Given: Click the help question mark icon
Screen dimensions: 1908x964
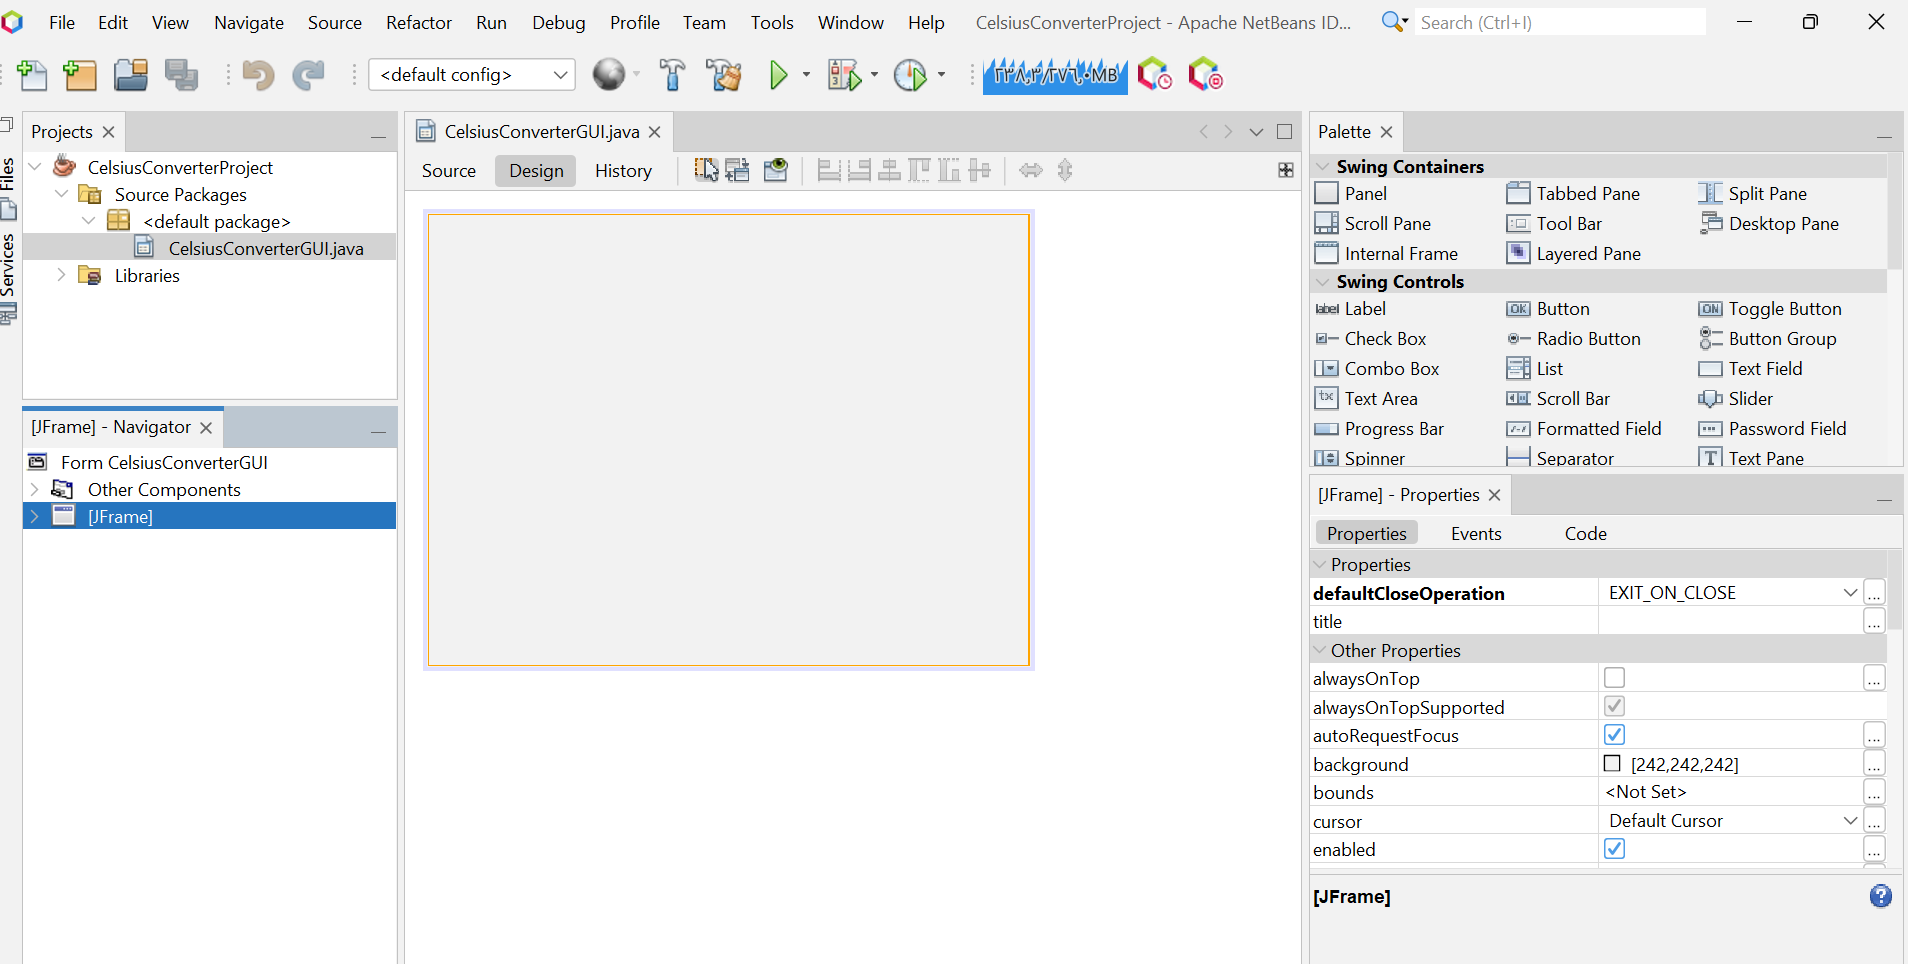Looking at the screenshot, I should (1881, 896).
